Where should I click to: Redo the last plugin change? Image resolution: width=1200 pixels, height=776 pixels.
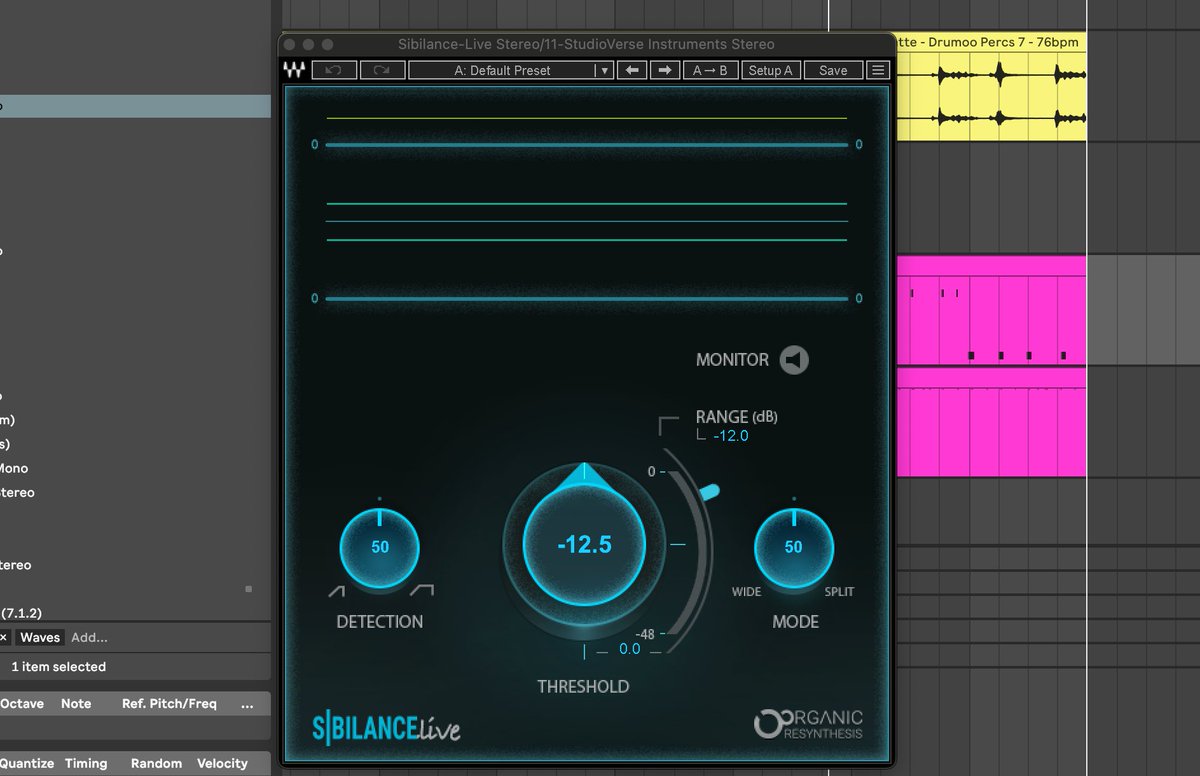point(382,70)
